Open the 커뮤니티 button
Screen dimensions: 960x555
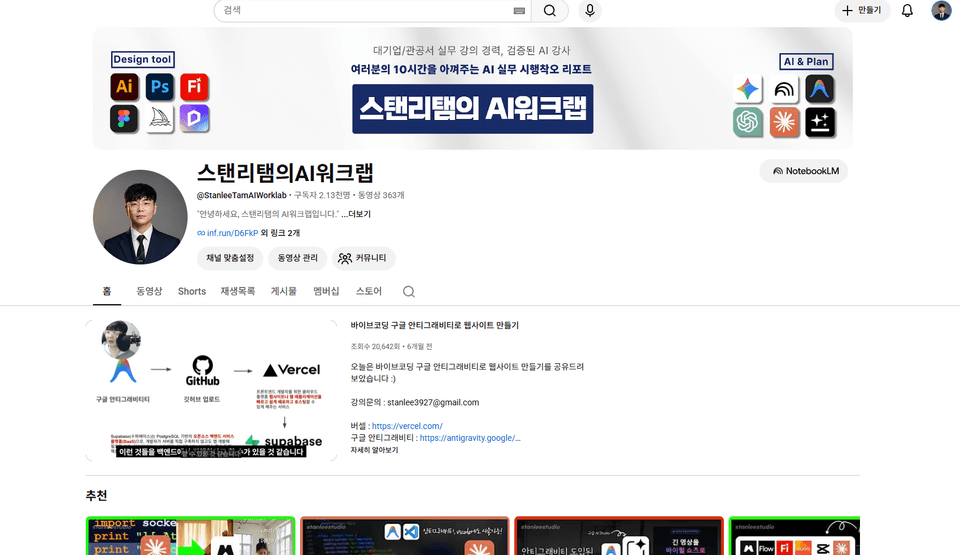coord(364,258)
